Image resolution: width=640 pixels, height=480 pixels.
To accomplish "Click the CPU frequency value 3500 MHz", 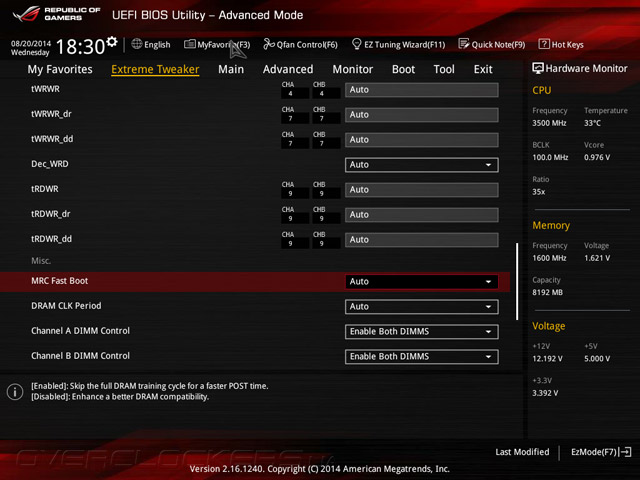I will 549,123.
